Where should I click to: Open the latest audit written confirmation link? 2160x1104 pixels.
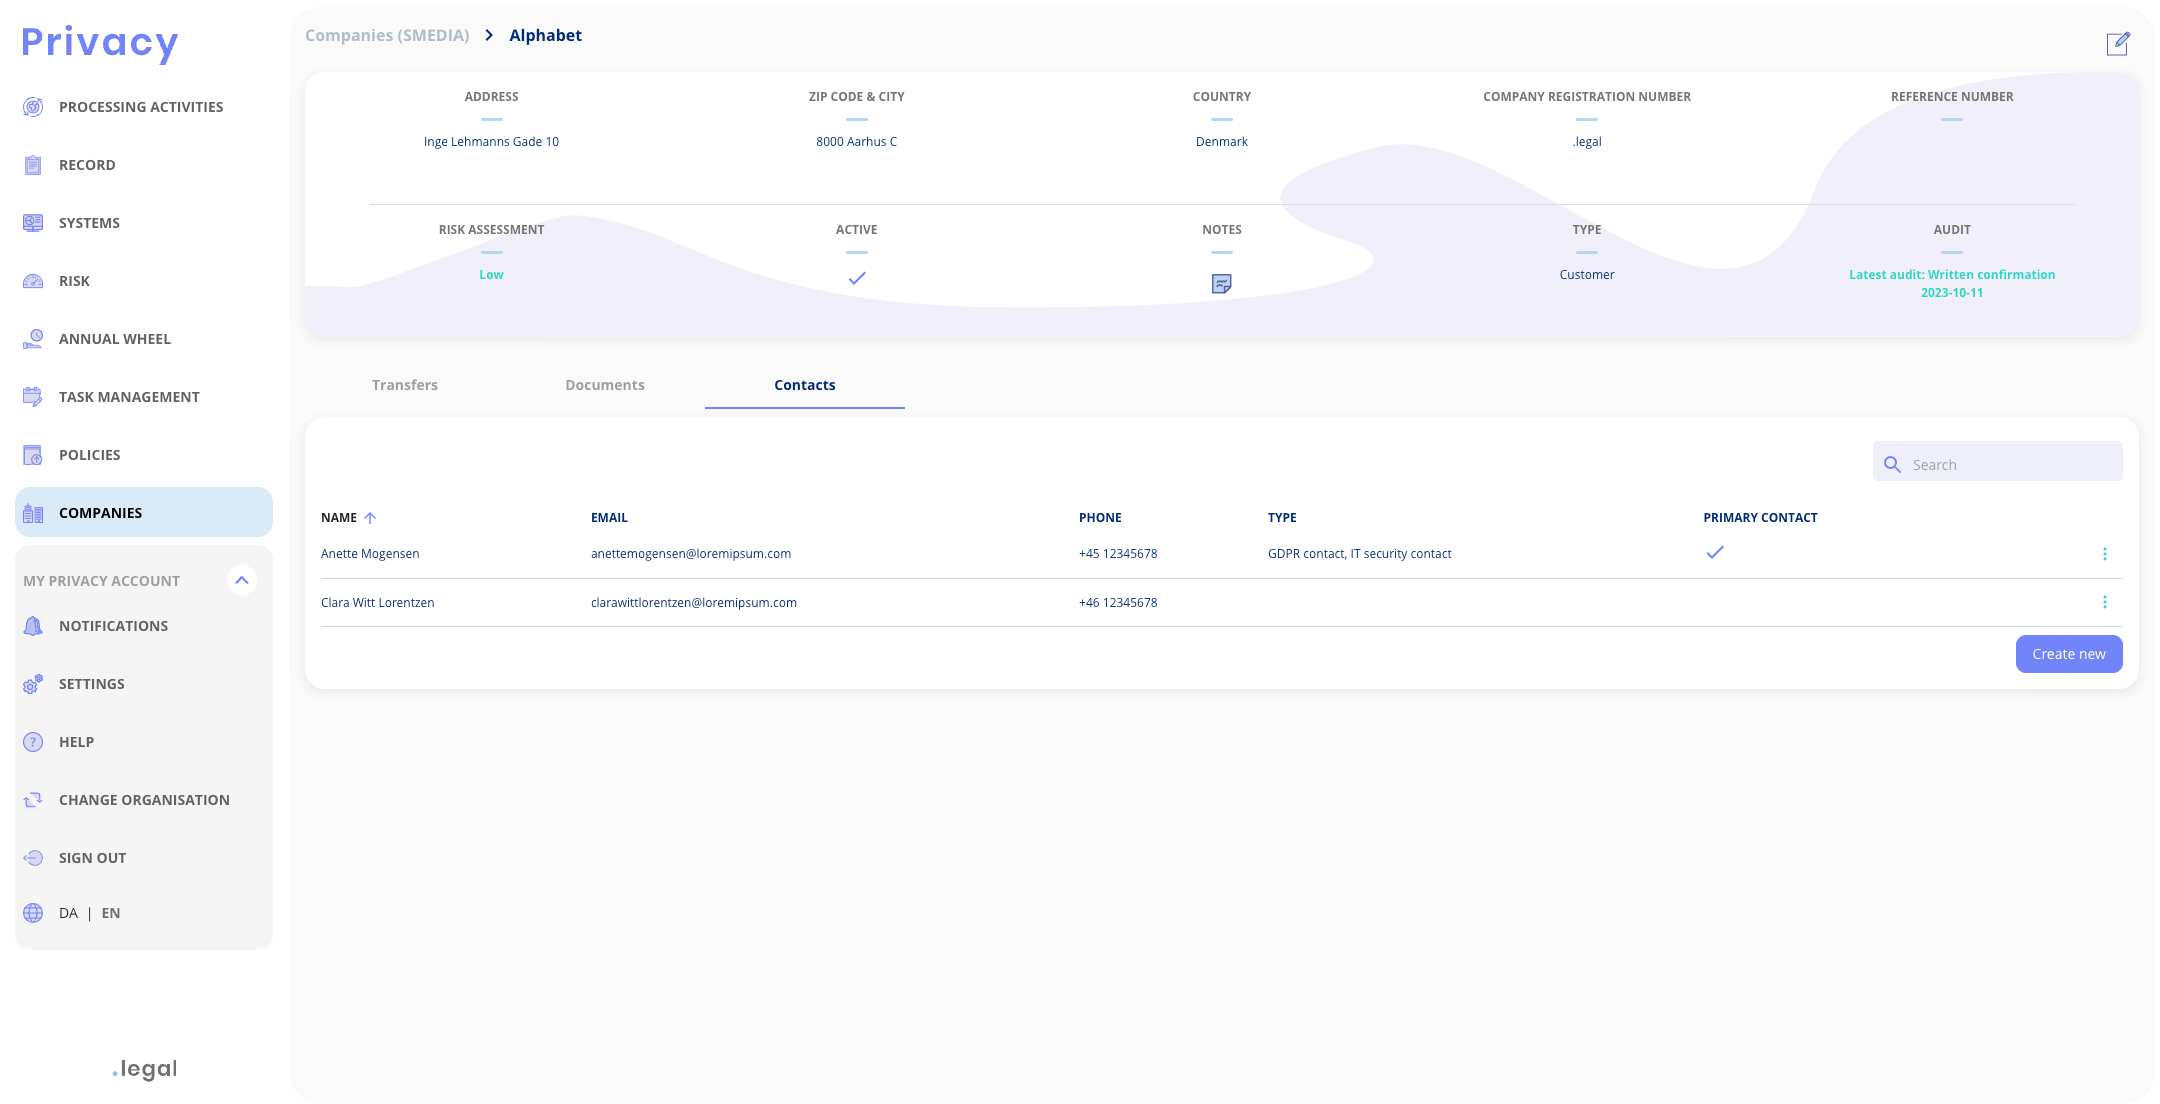tap(1952, 284)
